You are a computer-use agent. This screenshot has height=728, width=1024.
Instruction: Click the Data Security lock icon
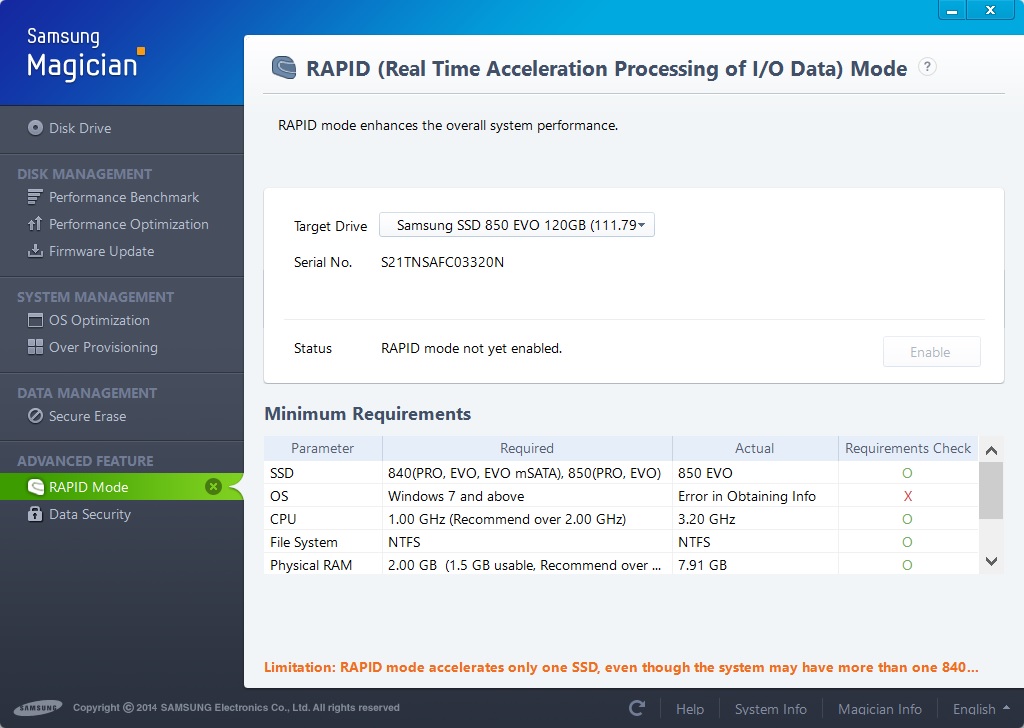(35, 514)
